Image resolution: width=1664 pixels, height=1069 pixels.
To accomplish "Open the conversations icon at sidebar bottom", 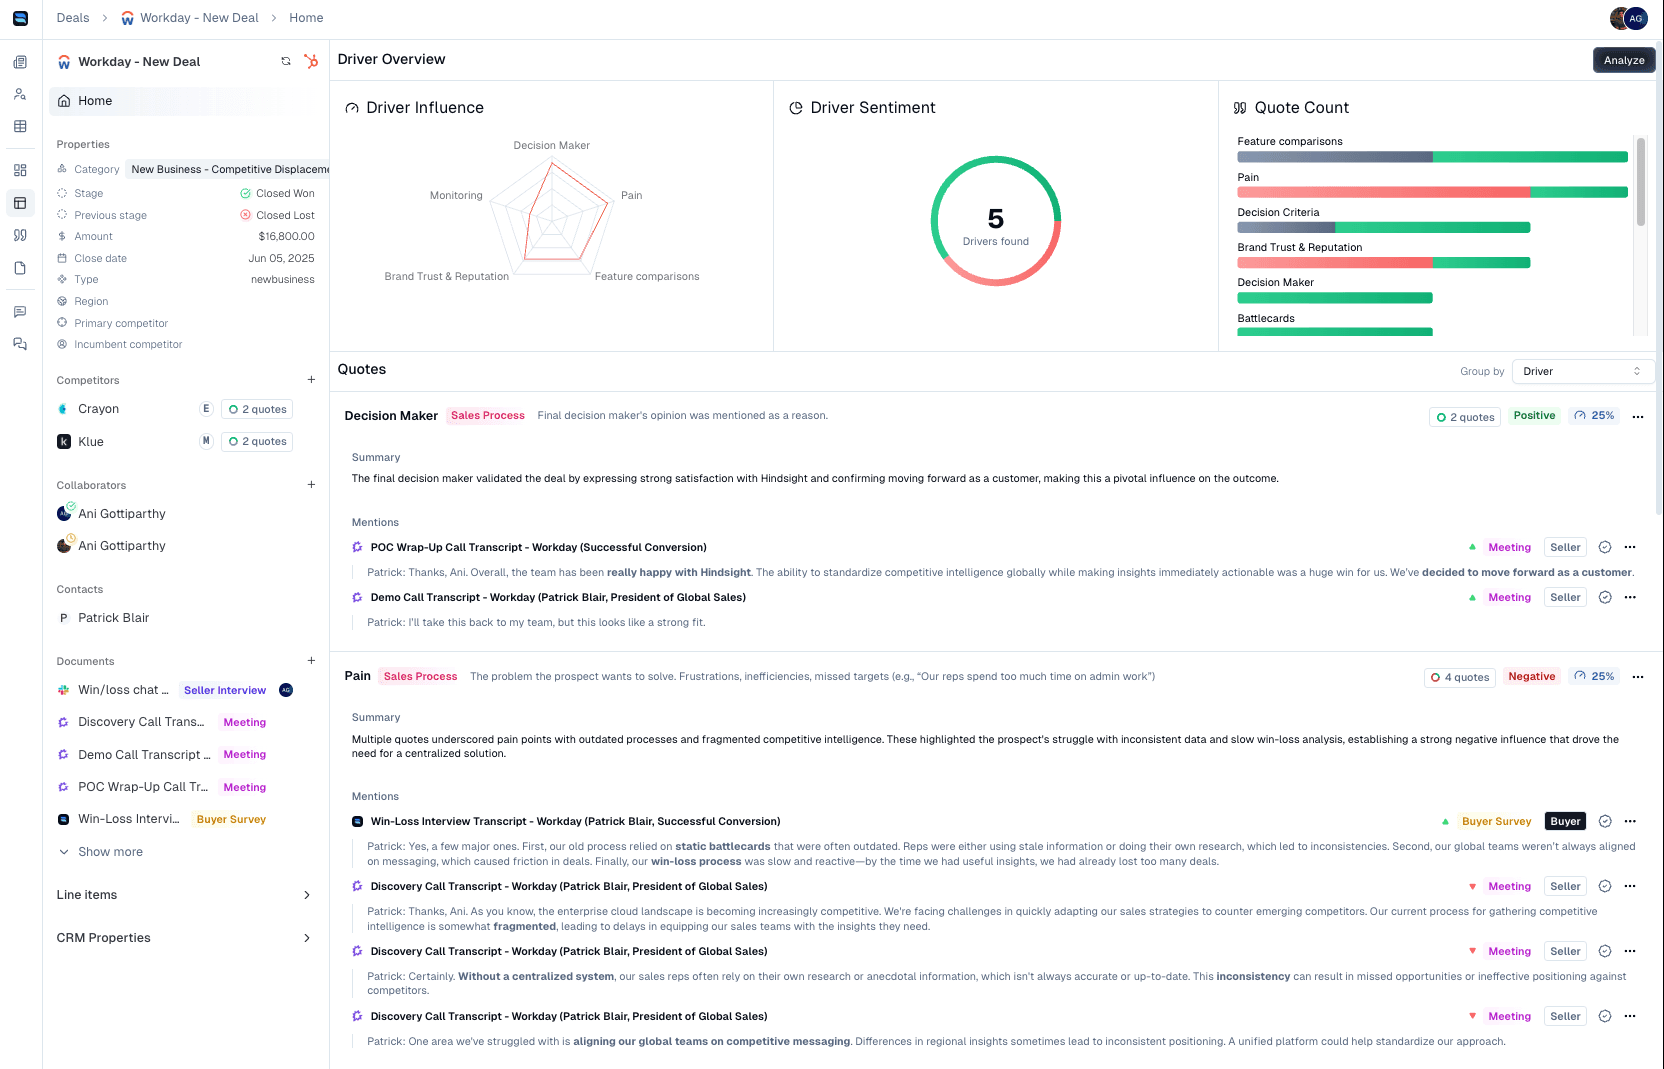I will pos(20,343).
